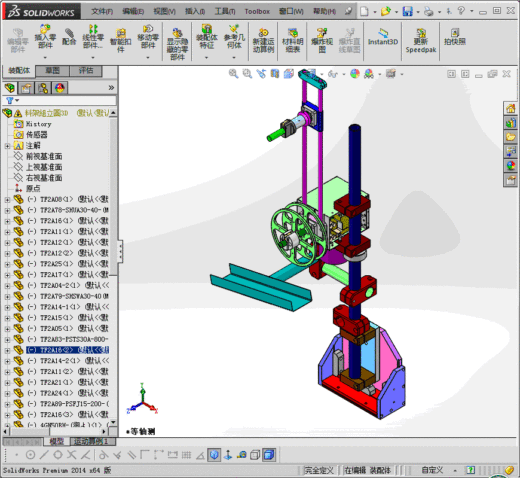
Task: Expand the TF2A08<1> component node
Action: pyautogui.click(x=7, y=200)
